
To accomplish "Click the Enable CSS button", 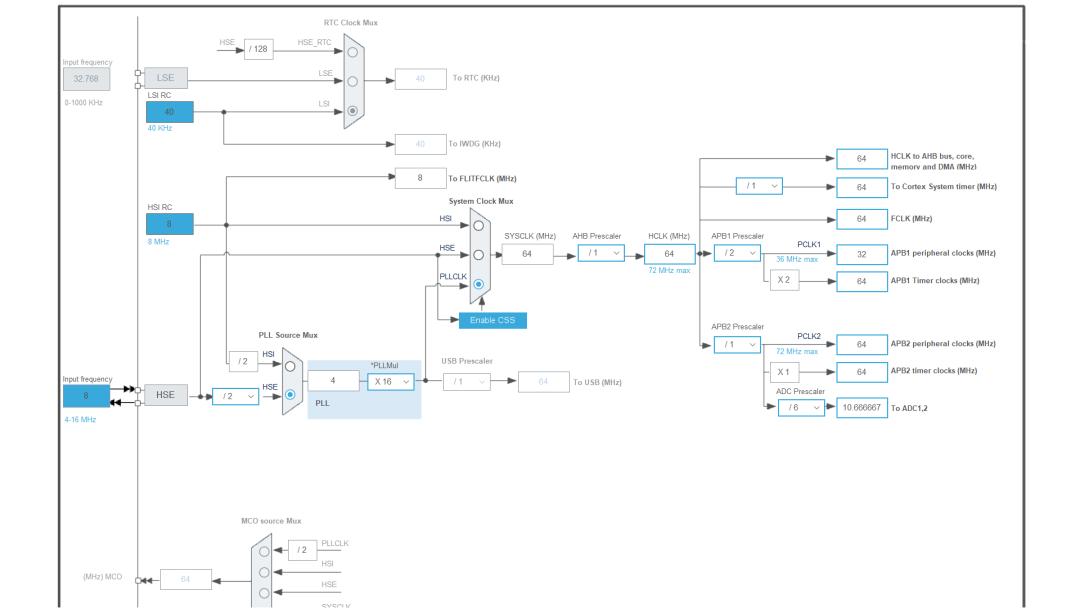I will pos(492,320).
